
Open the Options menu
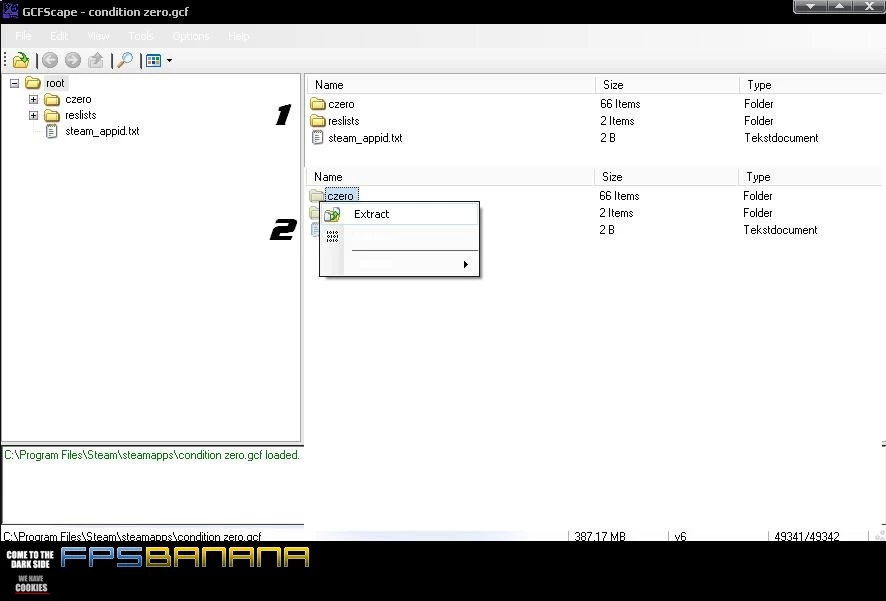[191, 36]
